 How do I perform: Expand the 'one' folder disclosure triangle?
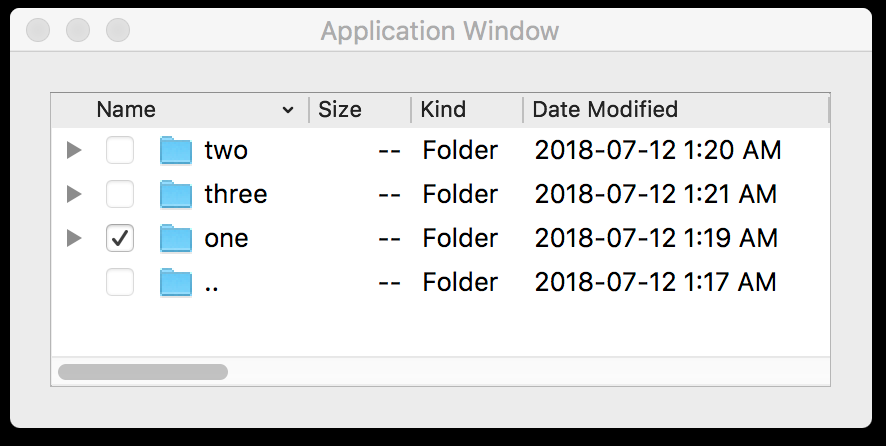(x=73, y=238)
